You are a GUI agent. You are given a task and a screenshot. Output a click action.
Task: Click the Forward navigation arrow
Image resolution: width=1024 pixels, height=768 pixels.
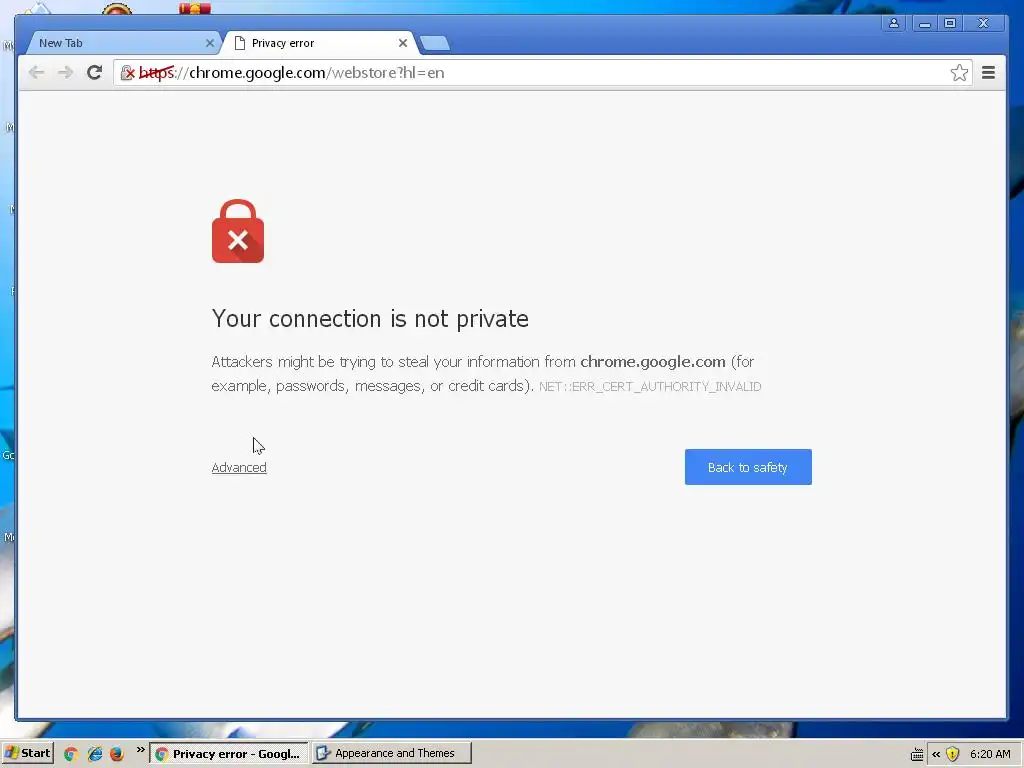[65, 72]
